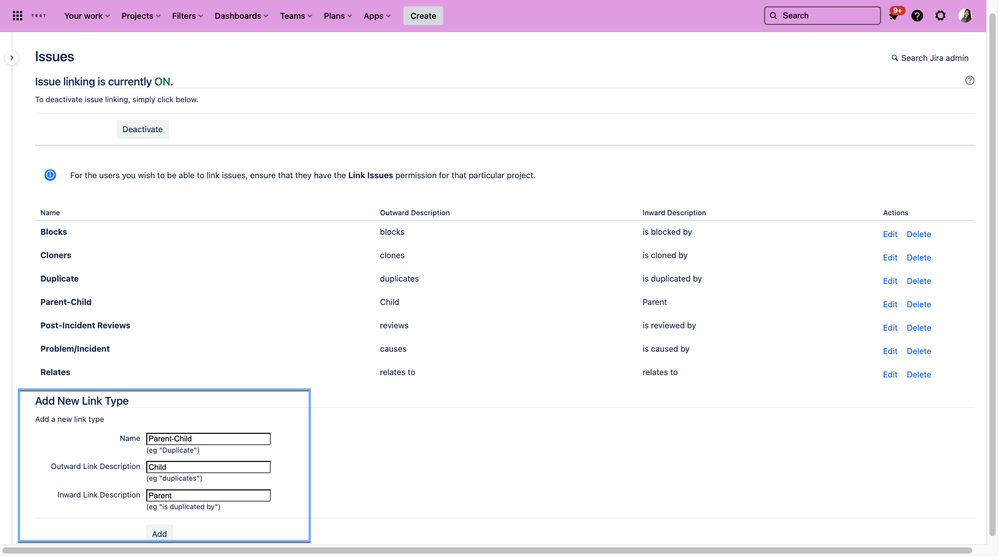Screen dimensions: 998x556
Task: Open the Your work dropdown
Action: [x=87, y=16]
